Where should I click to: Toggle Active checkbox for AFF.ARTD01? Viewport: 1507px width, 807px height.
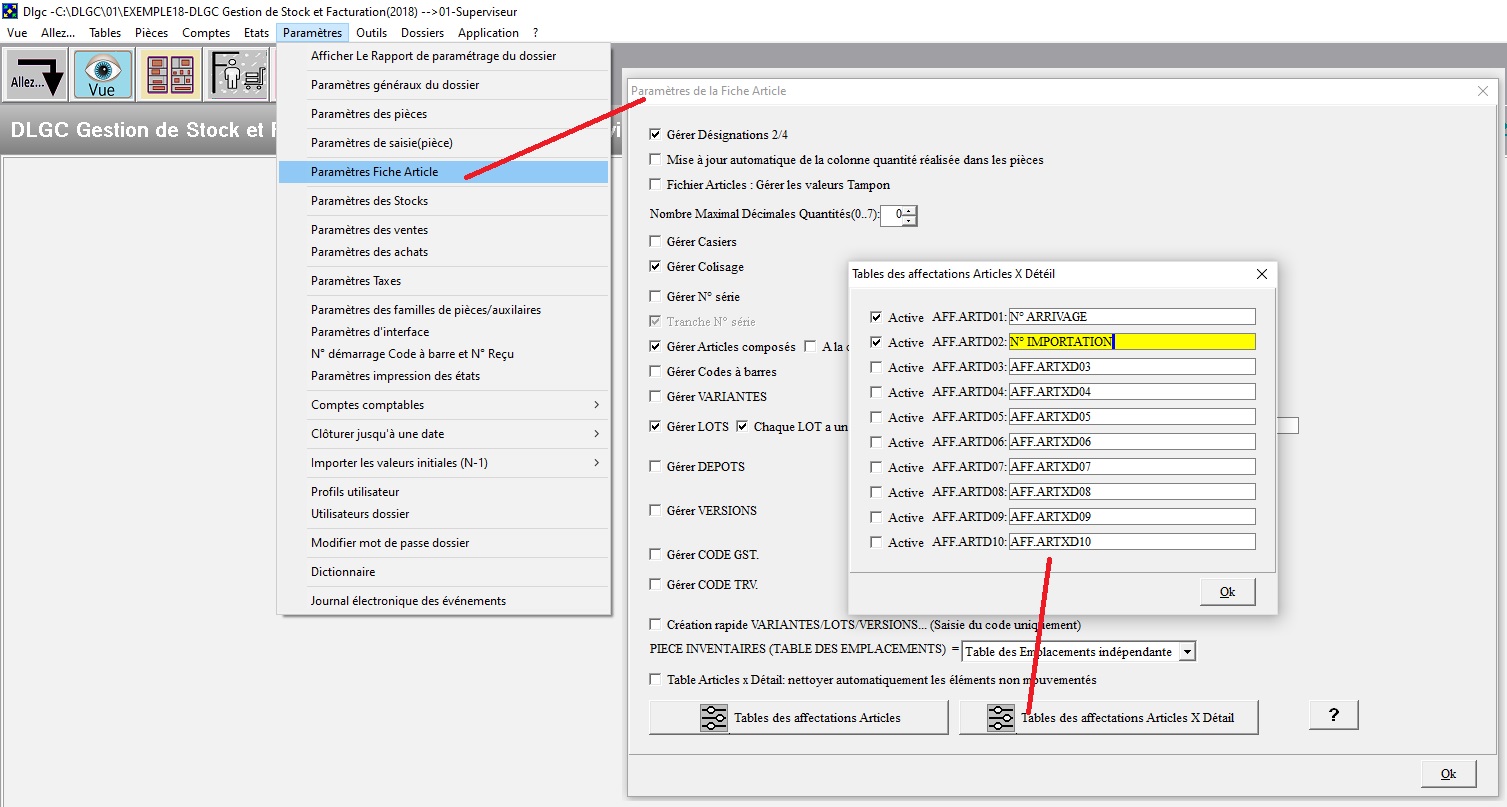[877, 317]
